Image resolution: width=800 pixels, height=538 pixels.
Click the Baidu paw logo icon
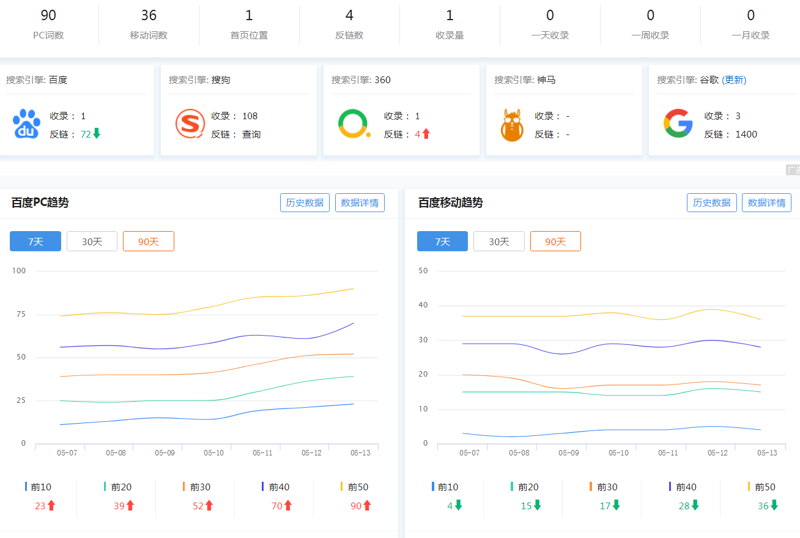27,124
